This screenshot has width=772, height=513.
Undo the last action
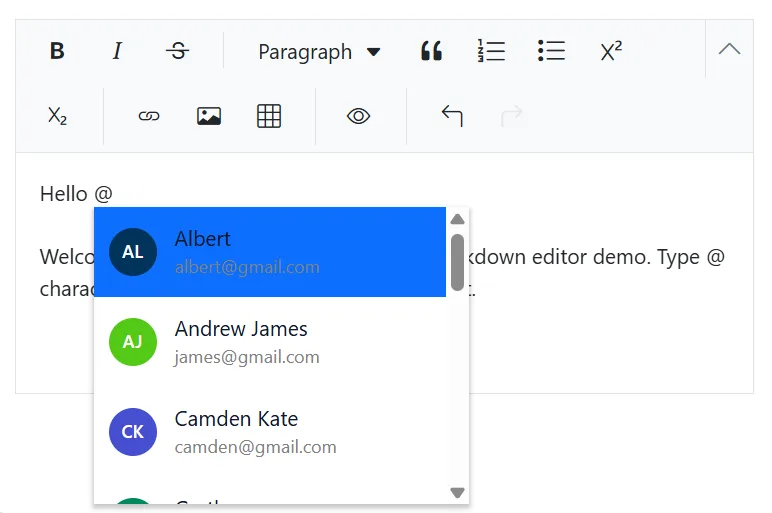452,116
